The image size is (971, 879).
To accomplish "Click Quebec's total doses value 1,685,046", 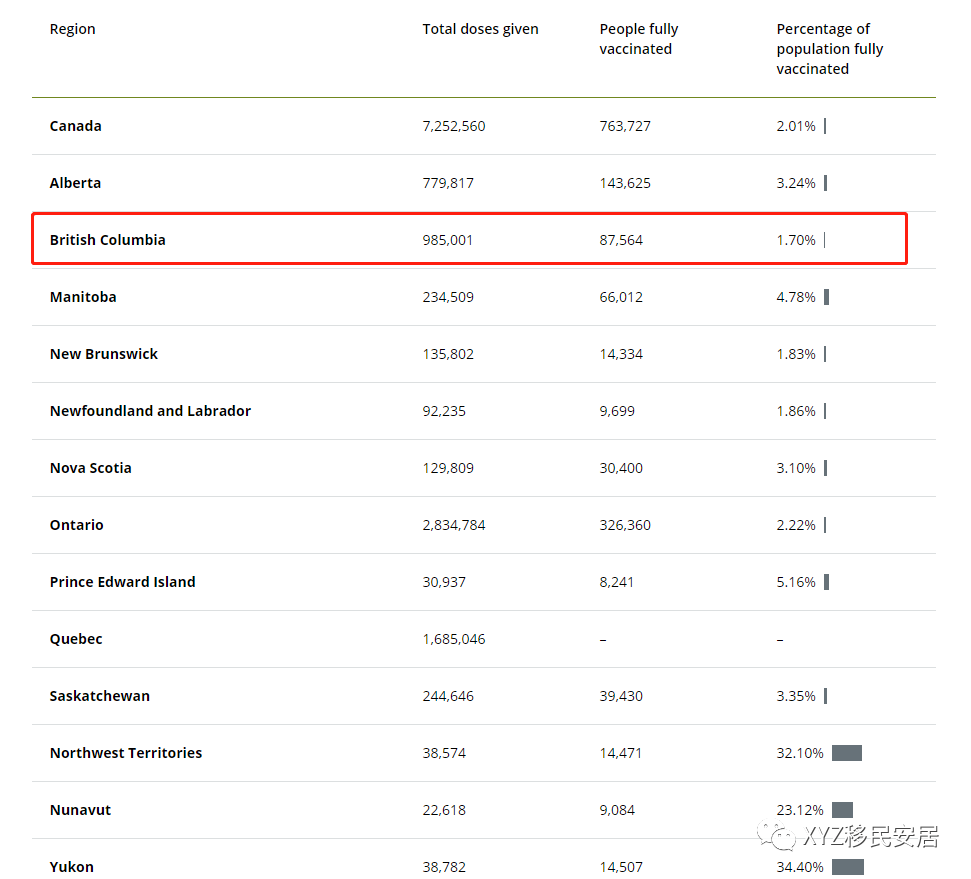I will click(454, 639).
